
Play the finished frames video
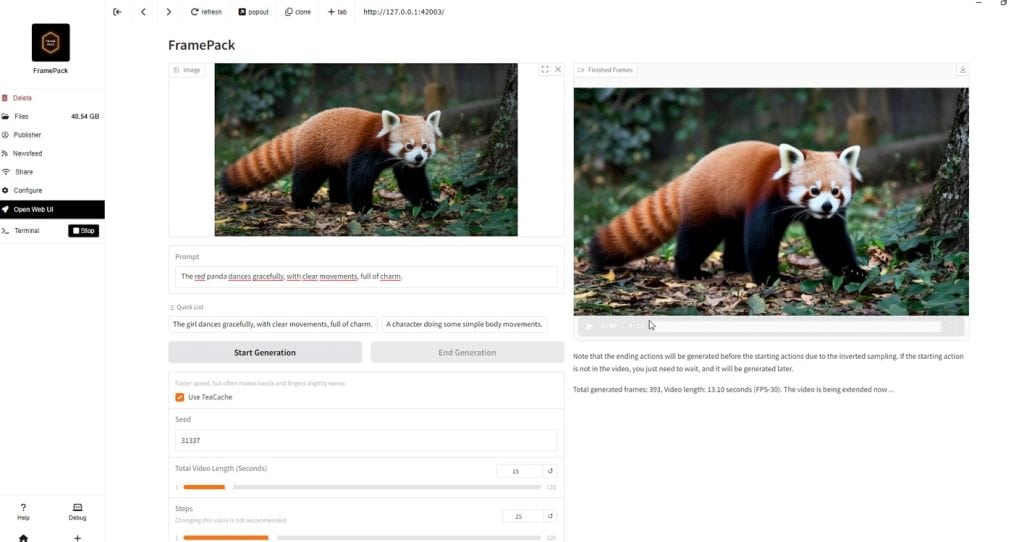coord(589,326)
